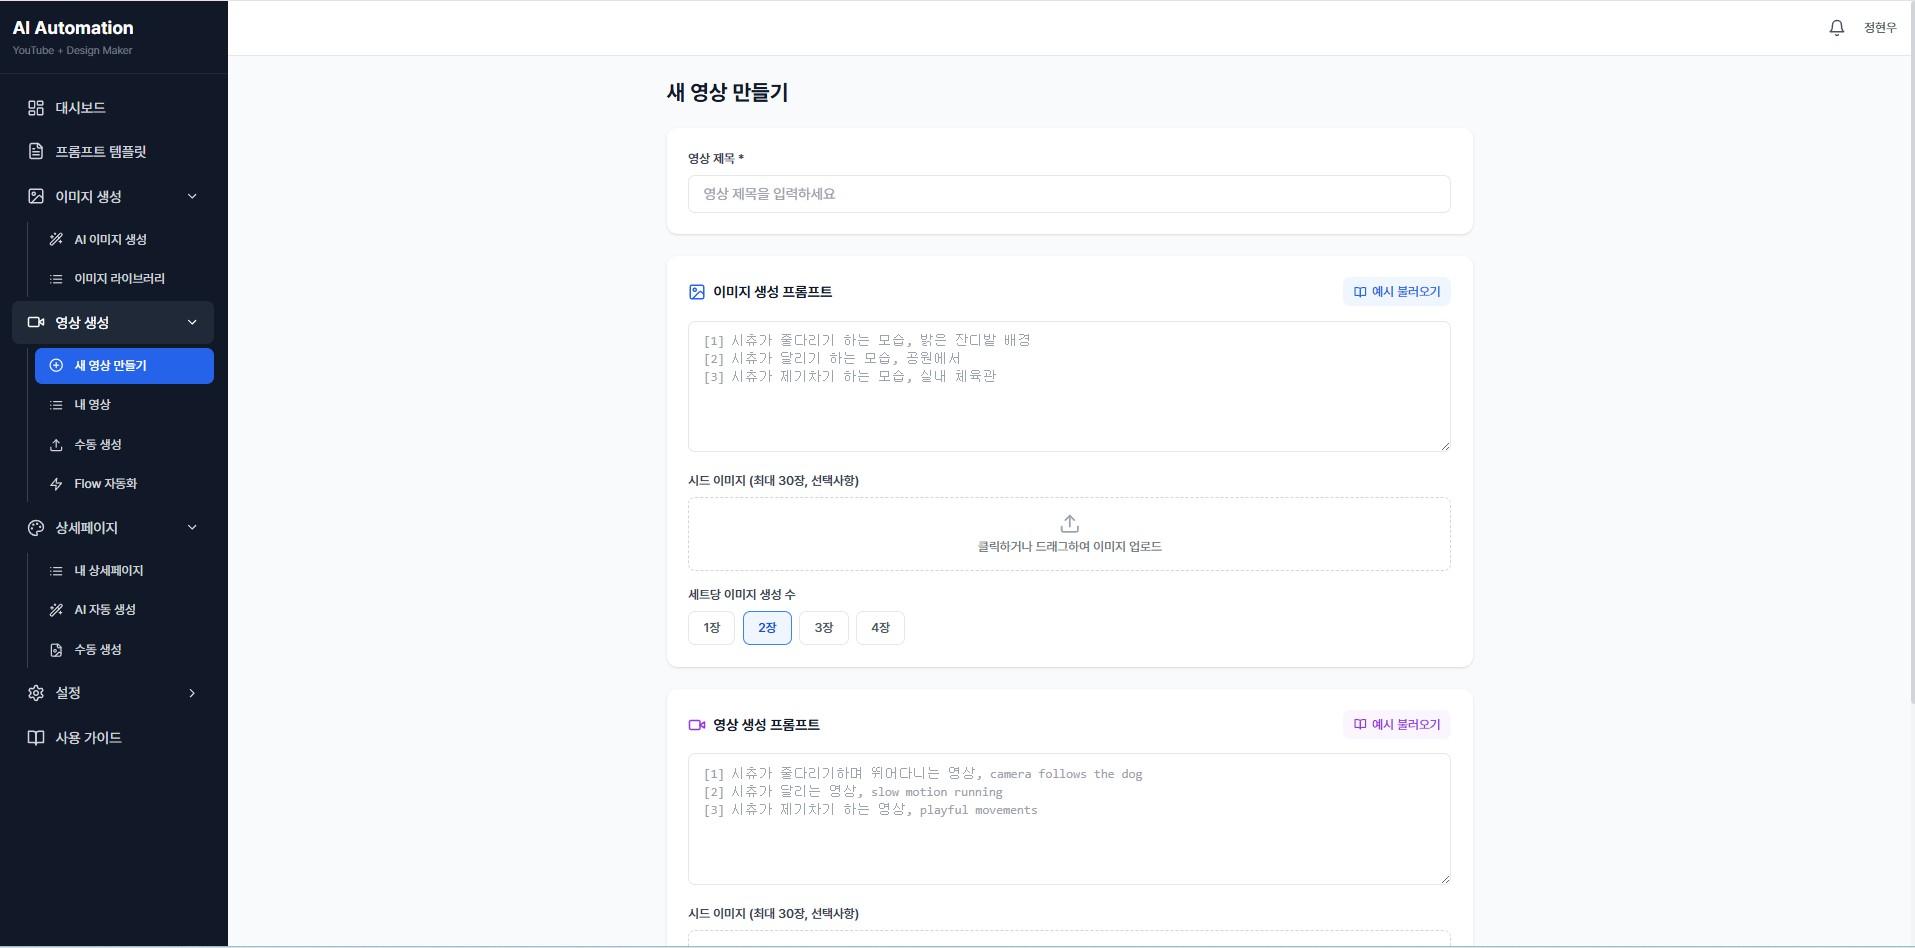Select 1장 images per set
1915x948 pixels.
tap(711, 628)
